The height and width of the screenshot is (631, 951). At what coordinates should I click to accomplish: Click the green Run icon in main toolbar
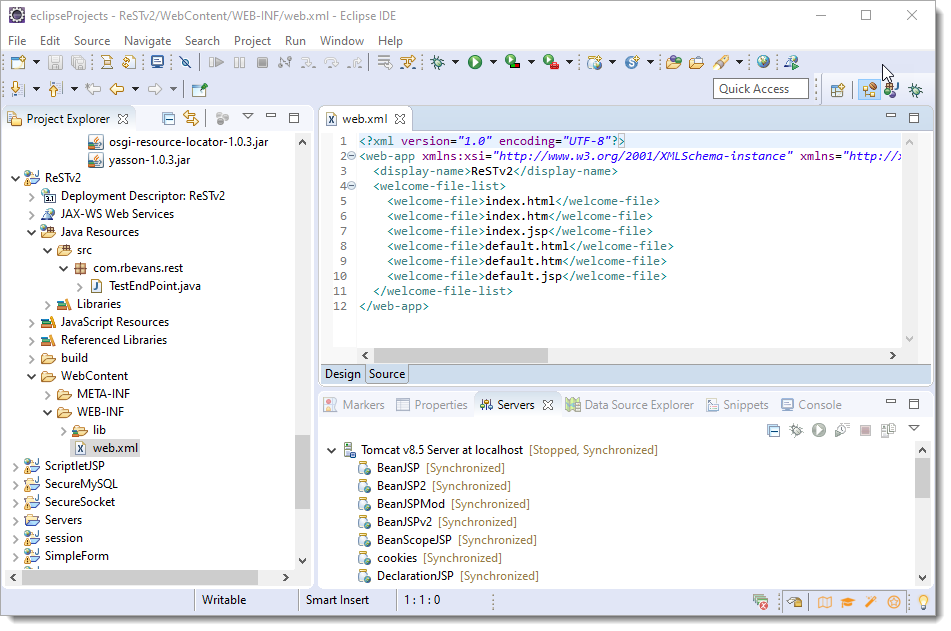click(475, 62)
